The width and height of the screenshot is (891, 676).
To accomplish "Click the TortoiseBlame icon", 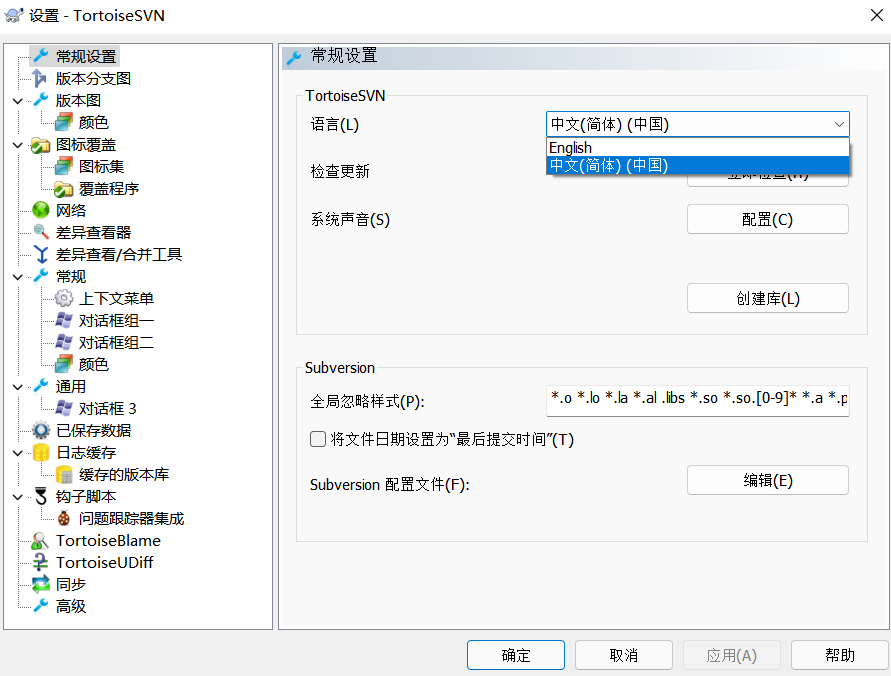I will point(40,540).
